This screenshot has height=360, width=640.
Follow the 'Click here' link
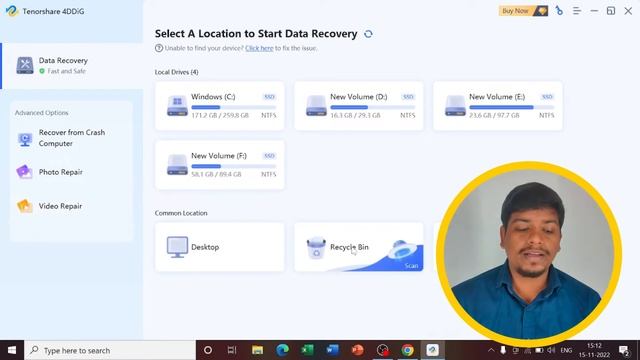[259, 48]
